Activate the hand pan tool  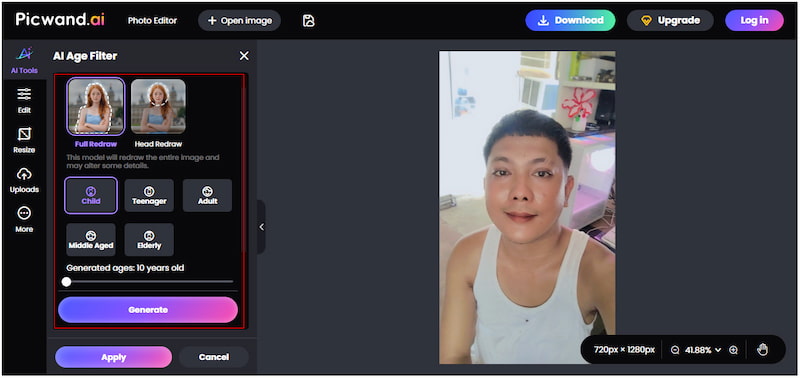pyautogui.click(x=762, y=349)
